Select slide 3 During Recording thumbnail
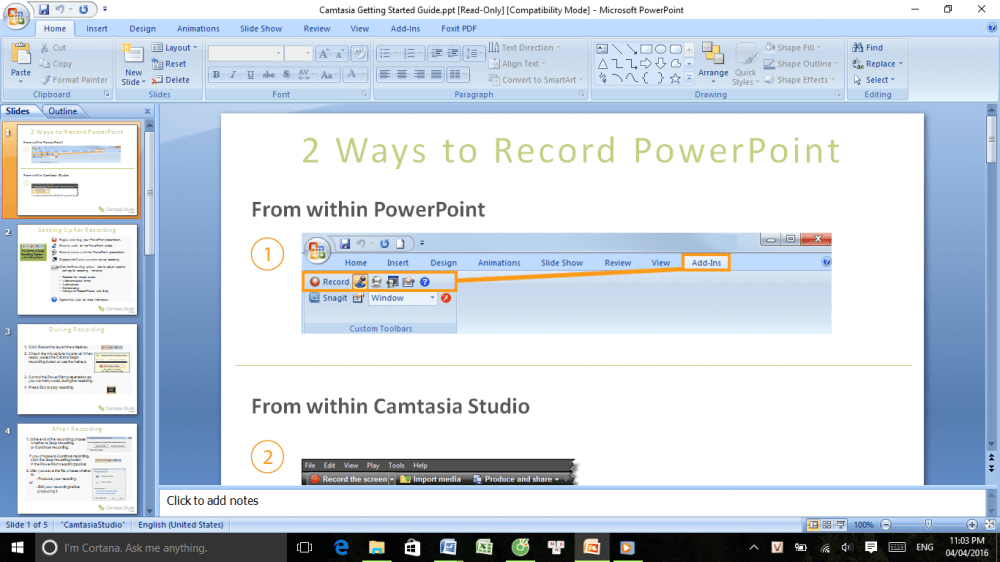This screenshot has height=562, width=1000. [77, 369]
